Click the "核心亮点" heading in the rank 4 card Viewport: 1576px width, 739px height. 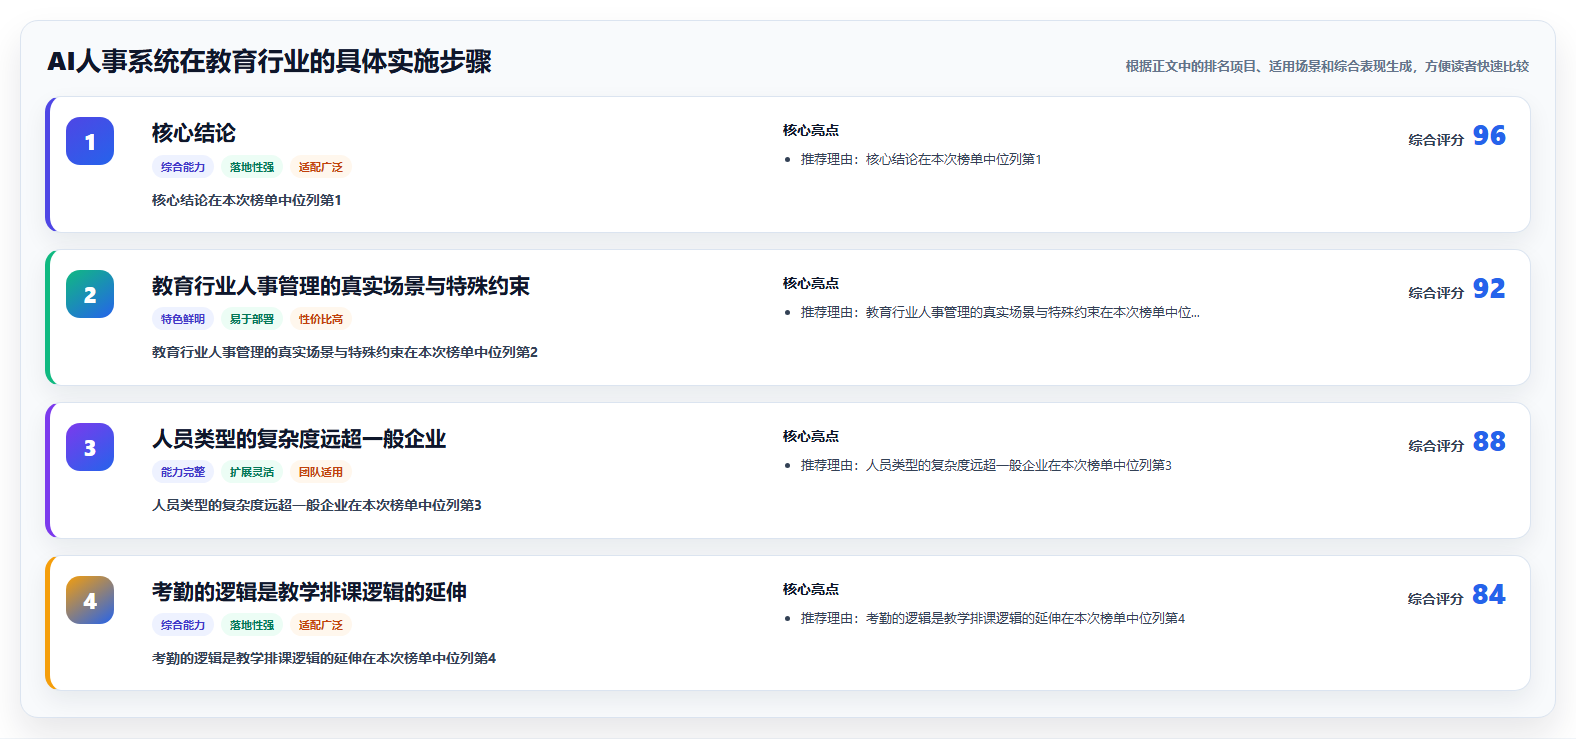coord(811,590)
